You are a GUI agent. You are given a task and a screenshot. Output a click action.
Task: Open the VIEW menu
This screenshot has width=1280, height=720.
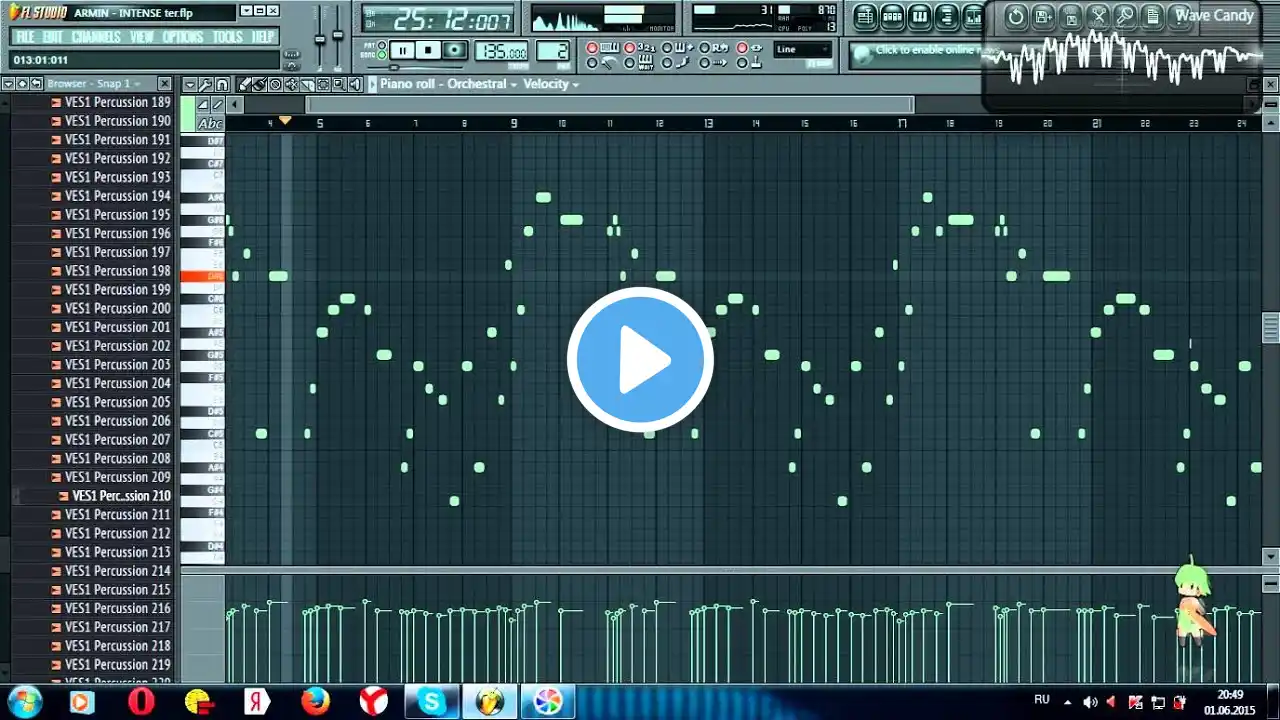pyautogui.click(x=142, y=37)
